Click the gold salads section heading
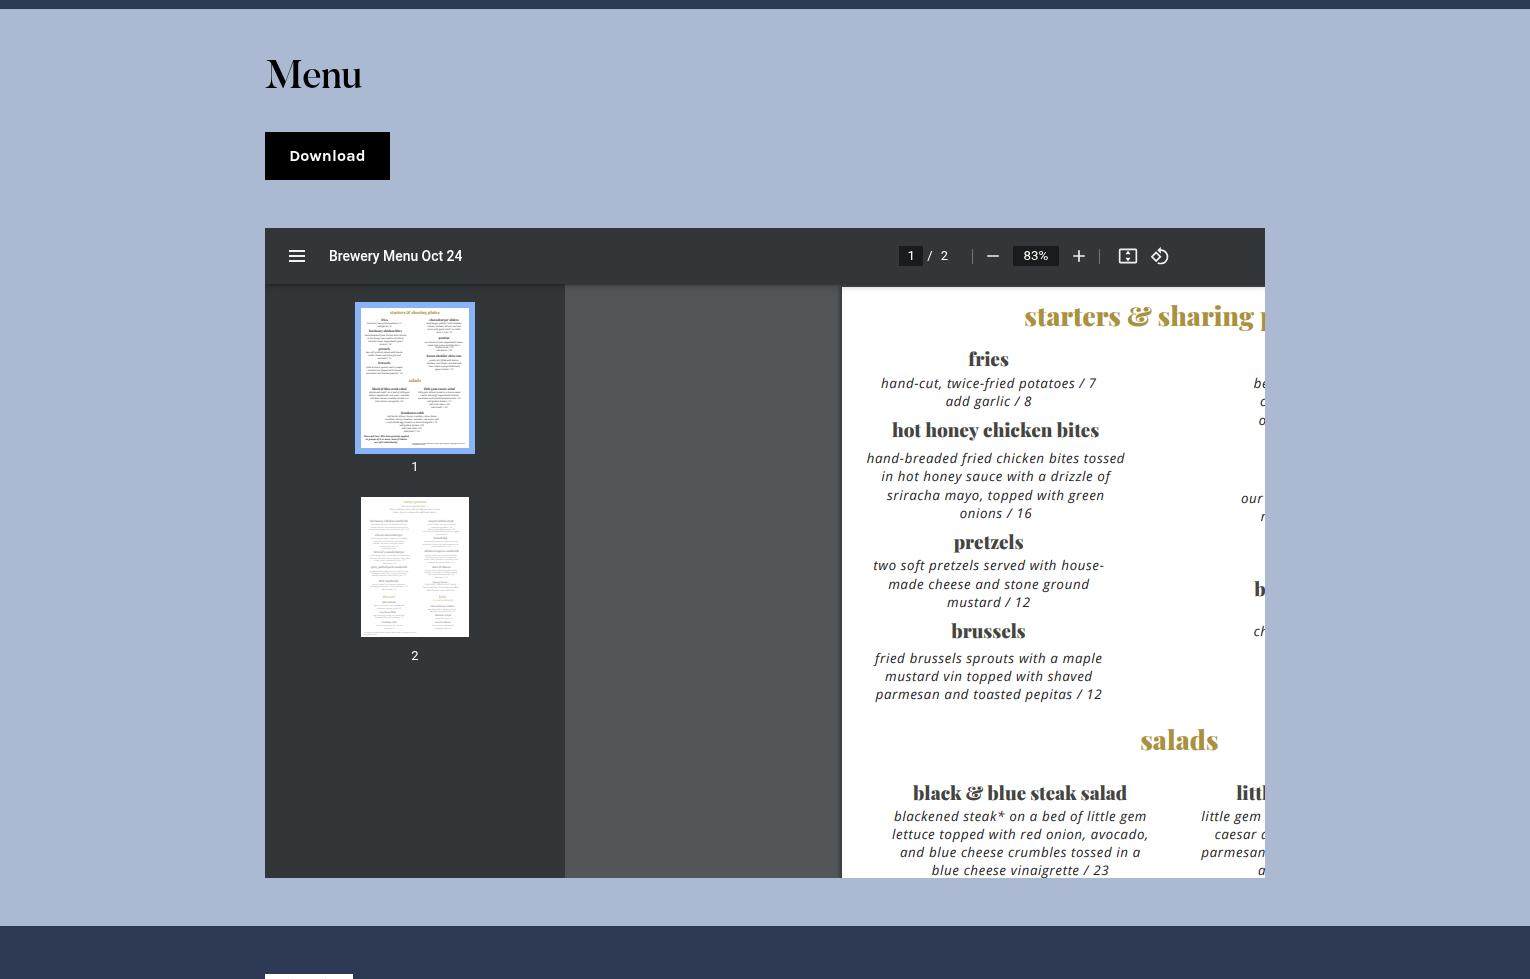1530x979 pixels. pyautogui.click(x=1178, y=740)
